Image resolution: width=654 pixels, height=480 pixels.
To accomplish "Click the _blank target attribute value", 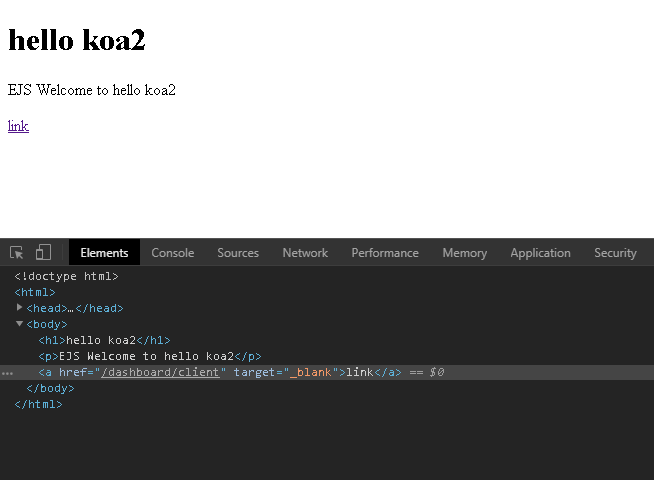I will pyautogui.click(x=310, y=372).
